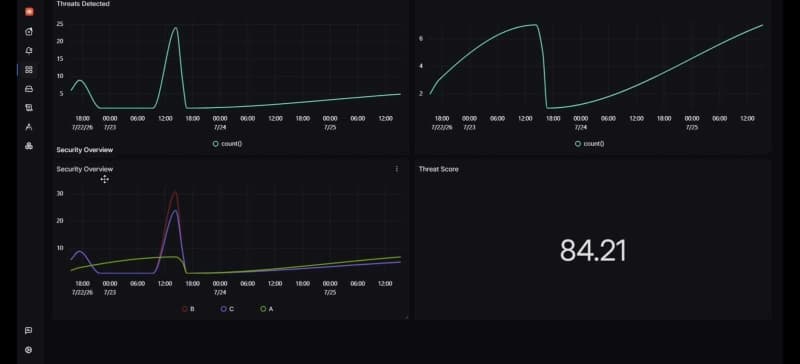Open the Security Overview panel three-dot menu
The image size is (800, 364).
pyautogui.click(x=397, y=169)
